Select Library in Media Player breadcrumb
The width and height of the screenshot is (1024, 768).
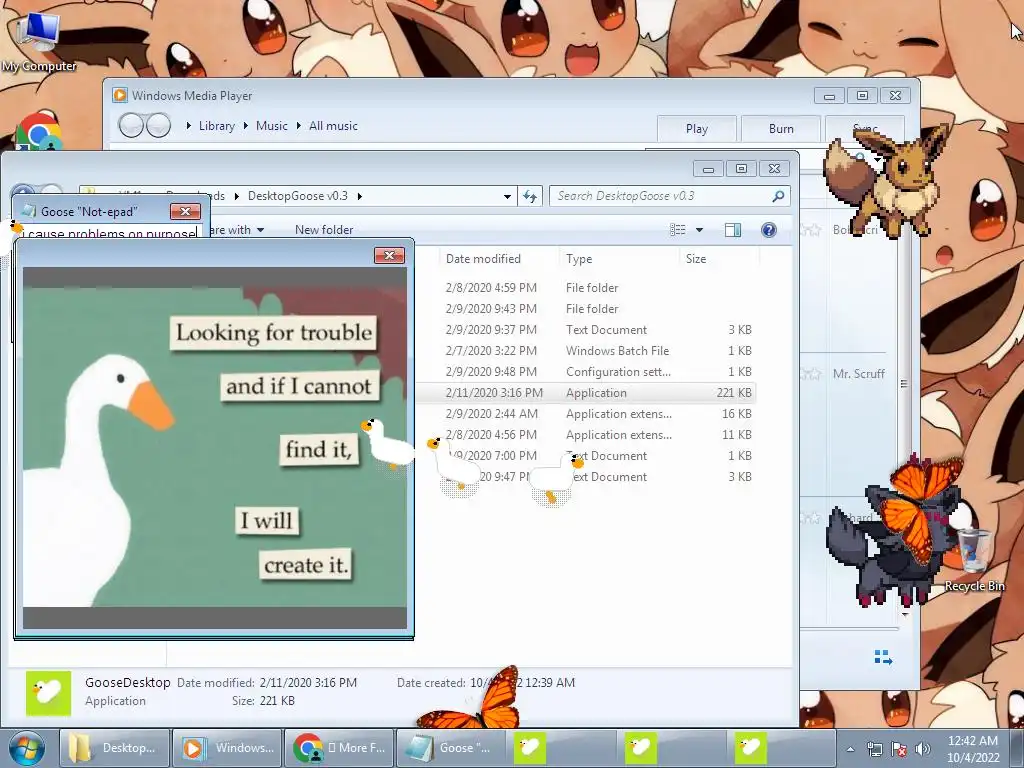pyautogui.click(x=216, y=126)
